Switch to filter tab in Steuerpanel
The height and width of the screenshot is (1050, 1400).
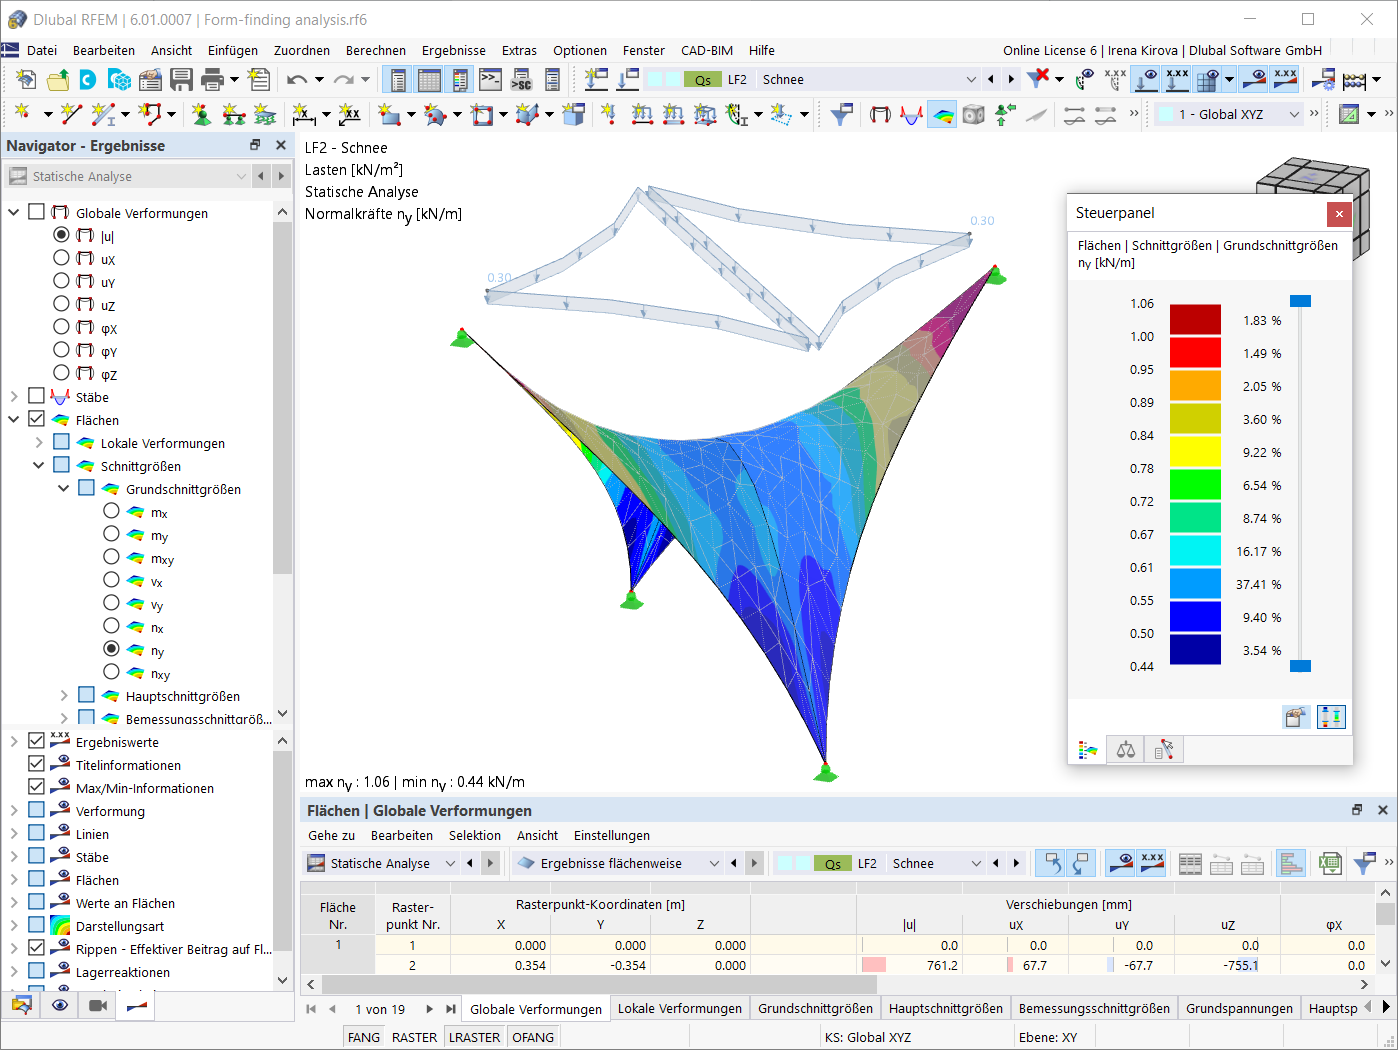pos(1163,749)
